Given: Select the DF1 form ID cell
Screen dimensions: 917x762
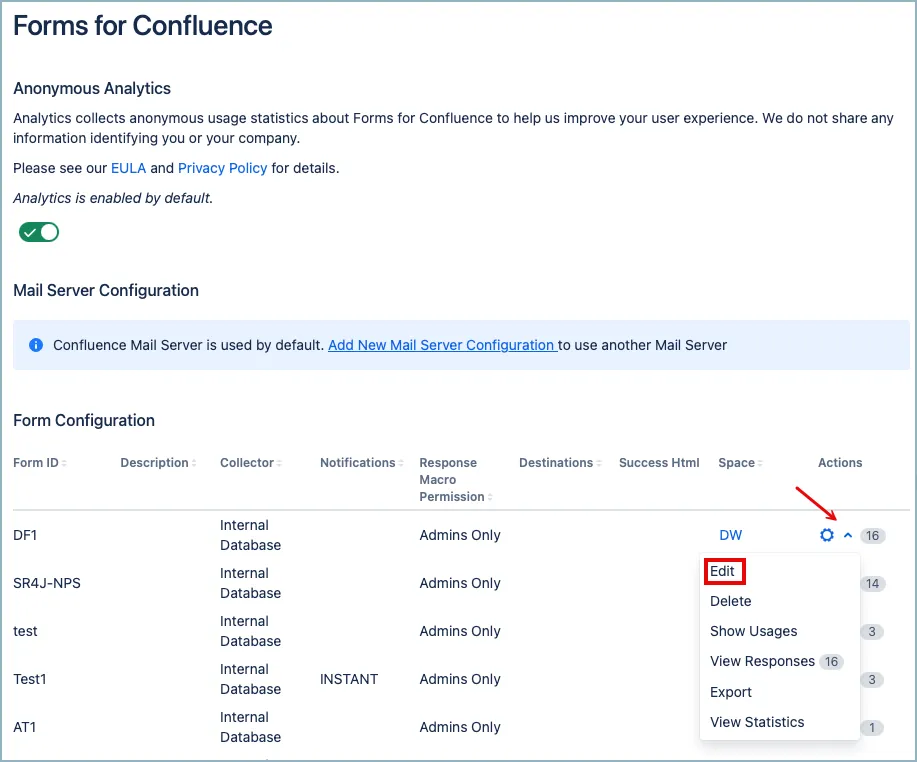Looking at the screenshot, I should click(25, 535).
